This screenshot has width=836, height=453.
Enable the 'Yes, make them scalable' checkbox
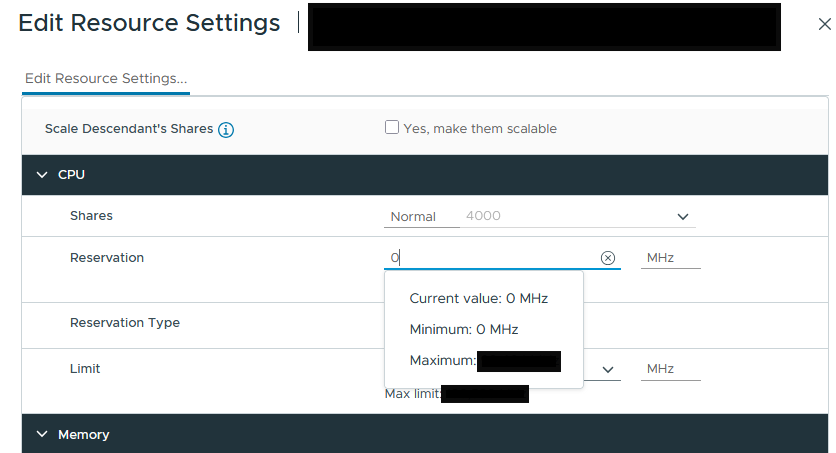tap(392, 128)
